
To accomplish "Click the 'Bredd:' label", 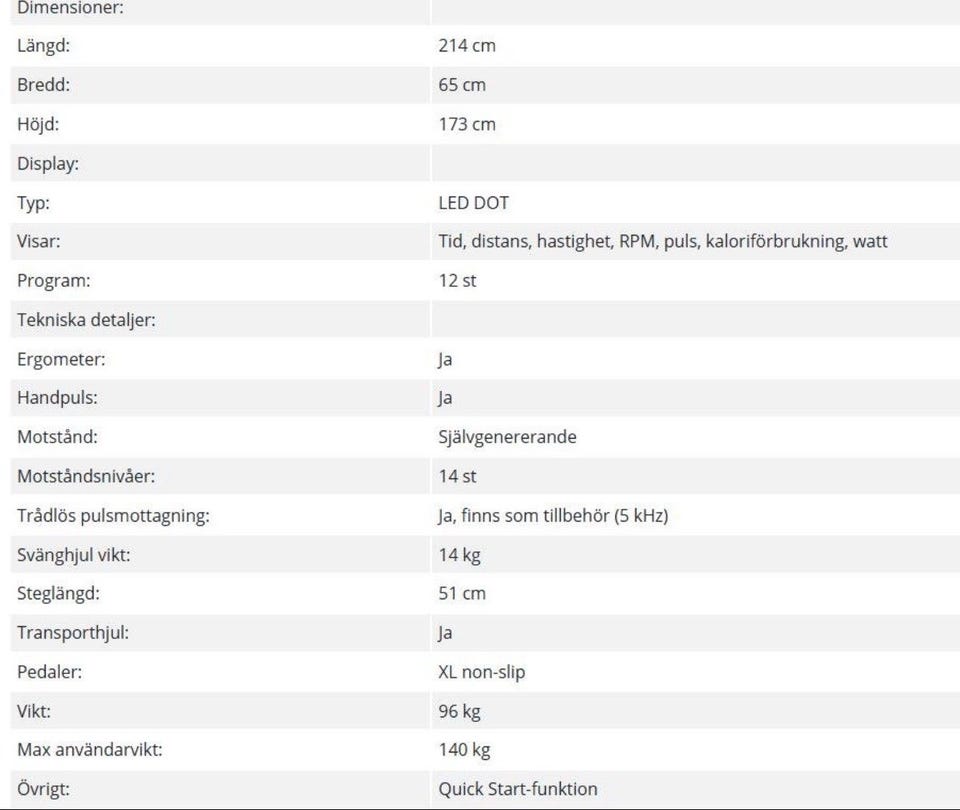I will coord(43,85).
